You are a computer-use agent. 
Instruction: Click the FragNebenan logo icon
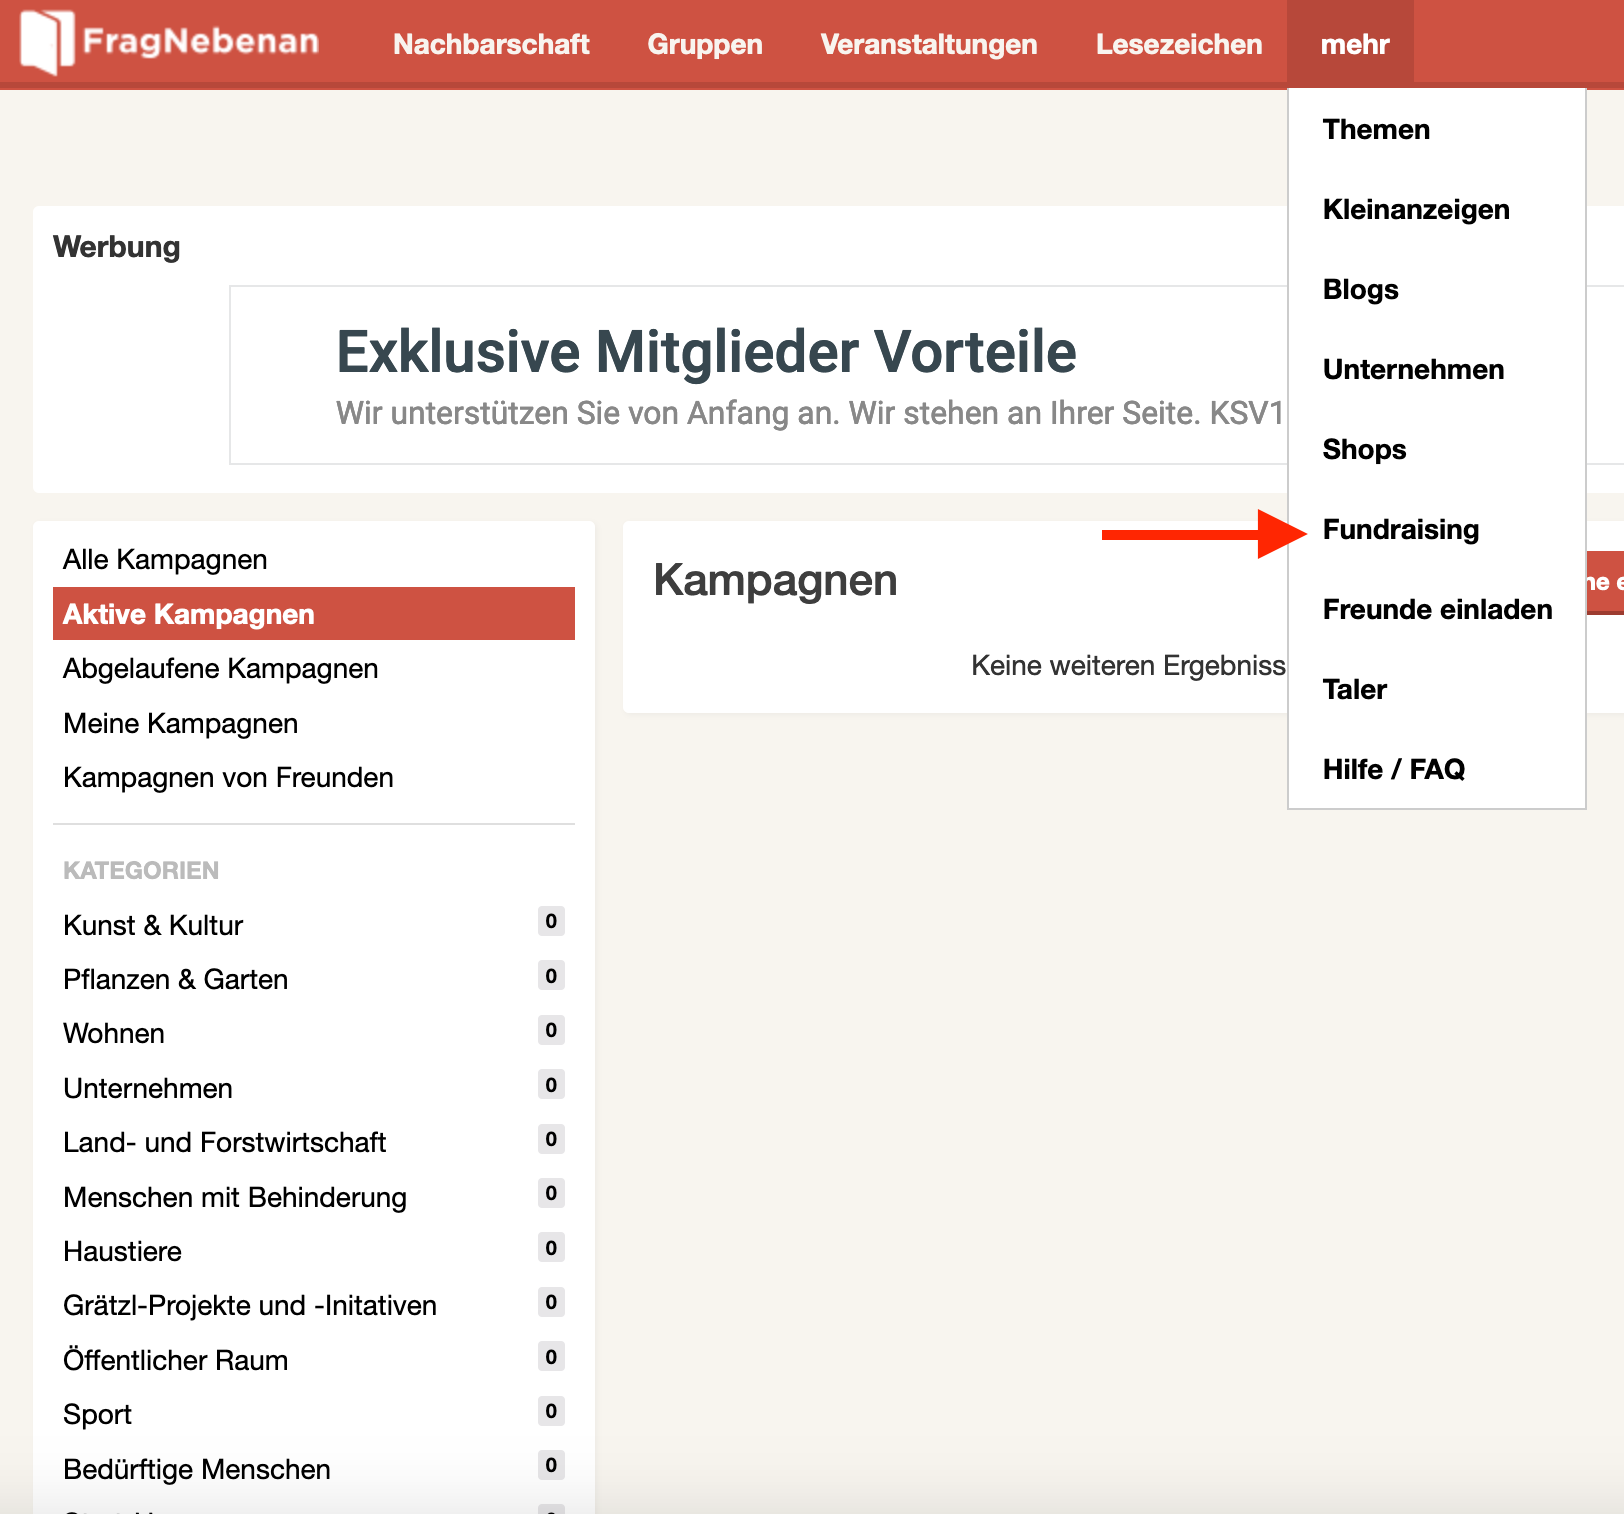pos(47,42)
